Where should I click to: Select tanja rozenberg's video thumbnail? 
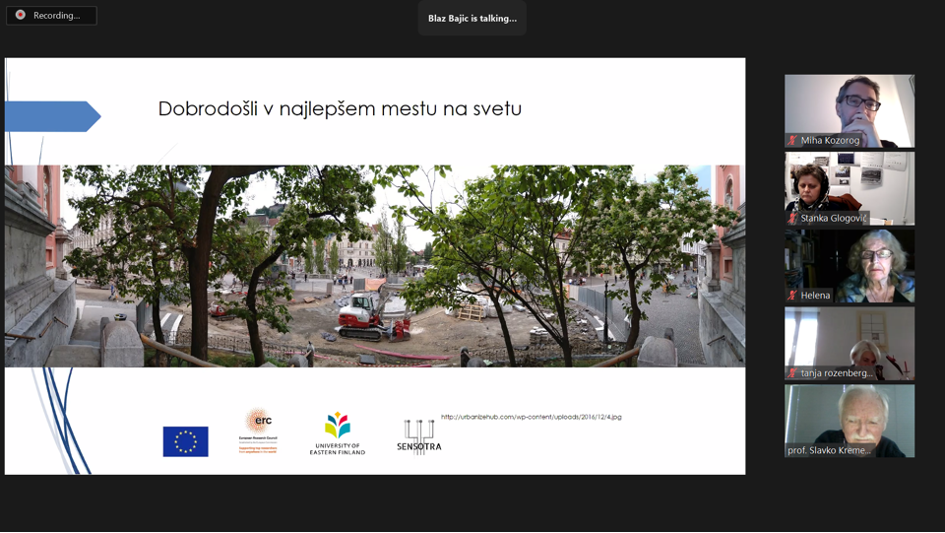coord(849,343)
